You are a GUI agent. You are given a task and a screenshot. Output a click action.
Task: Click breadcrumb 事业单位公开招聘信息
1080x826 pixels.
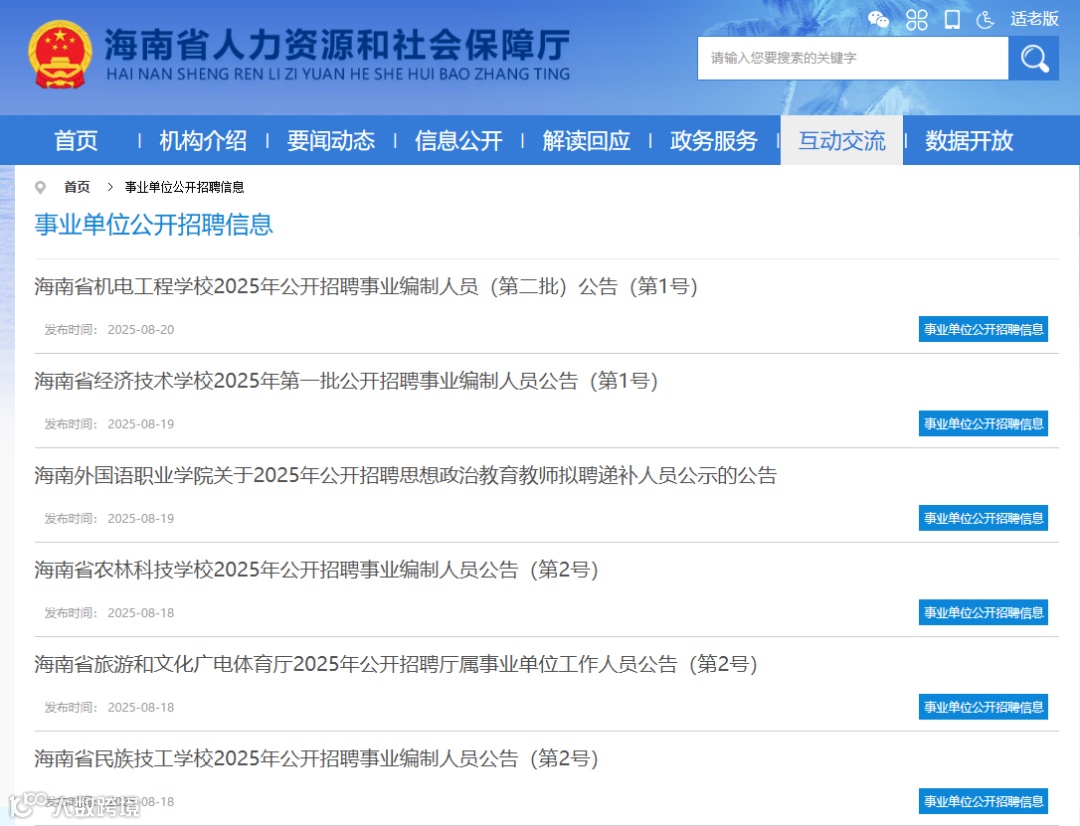tap(184, 187)
